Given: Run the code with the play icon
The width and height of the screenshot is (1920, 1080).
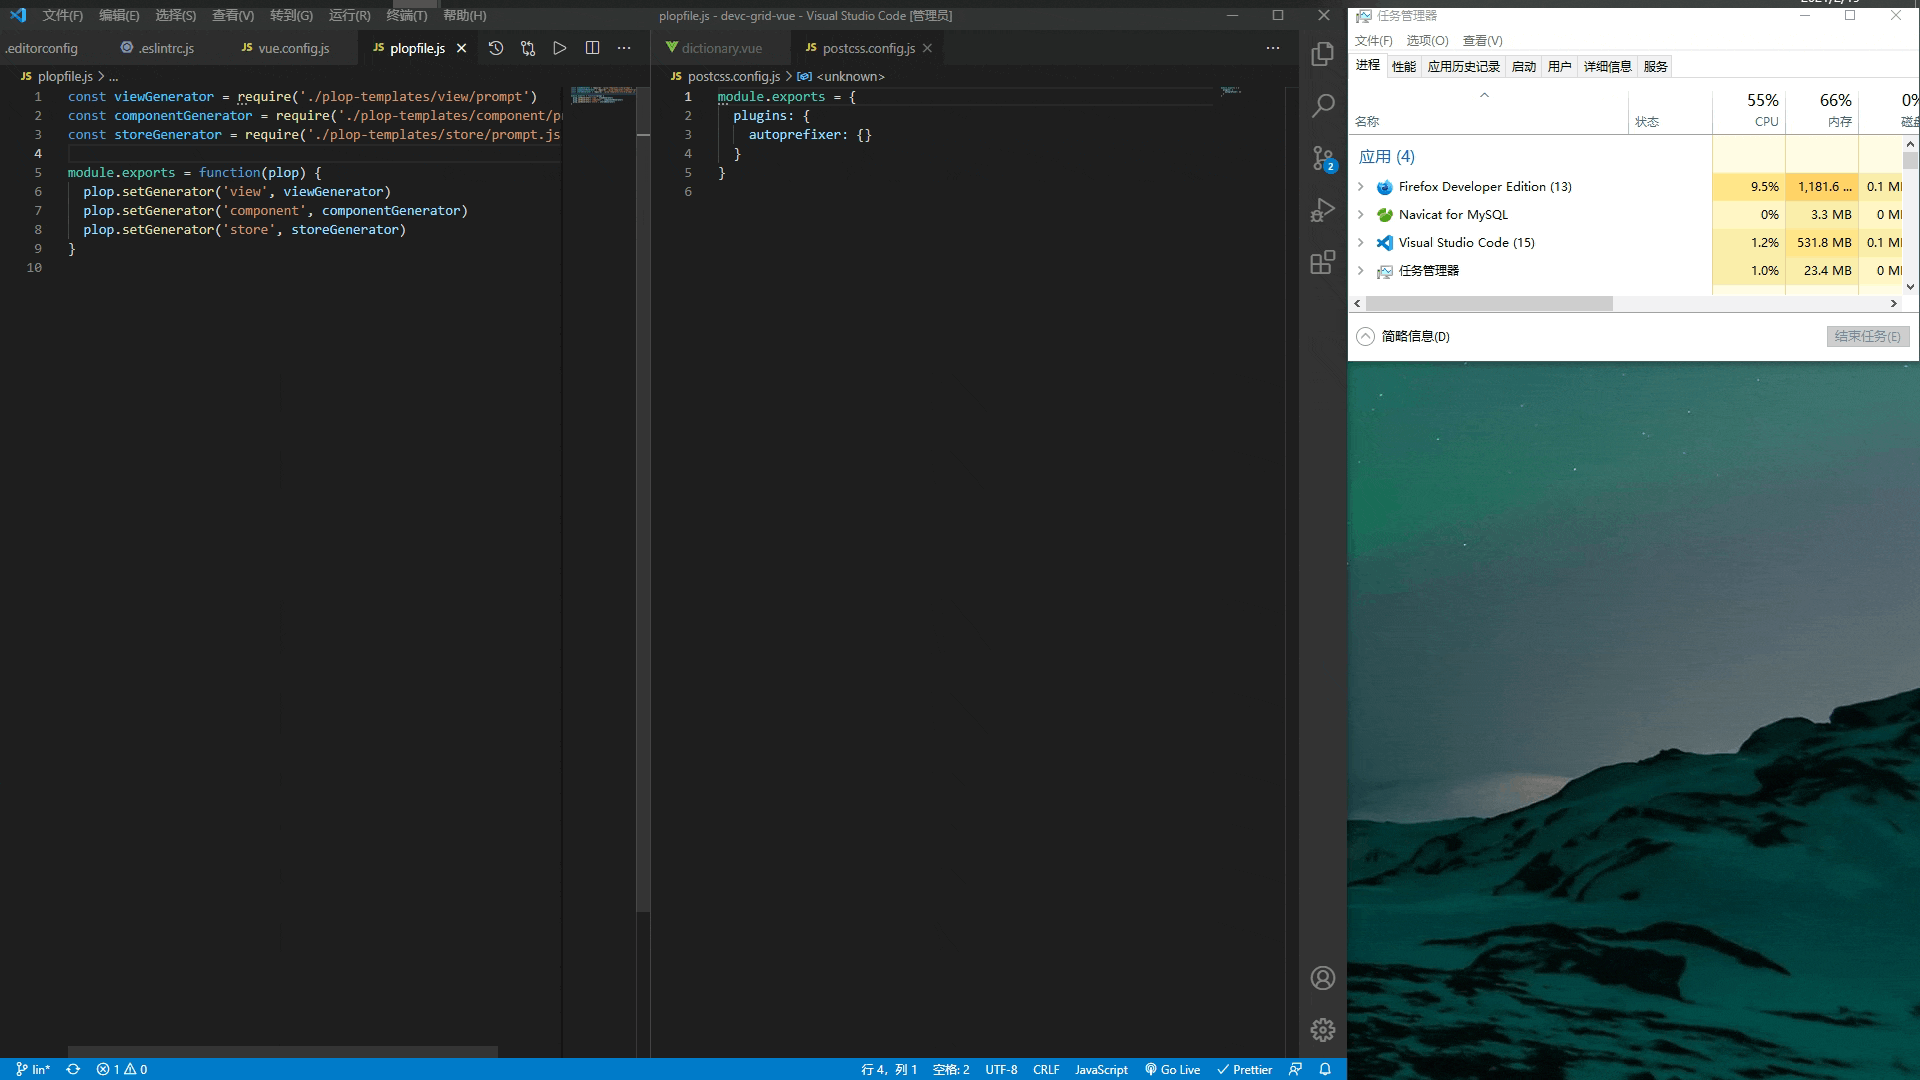Looking at the screenshot, I should point(560,48).
